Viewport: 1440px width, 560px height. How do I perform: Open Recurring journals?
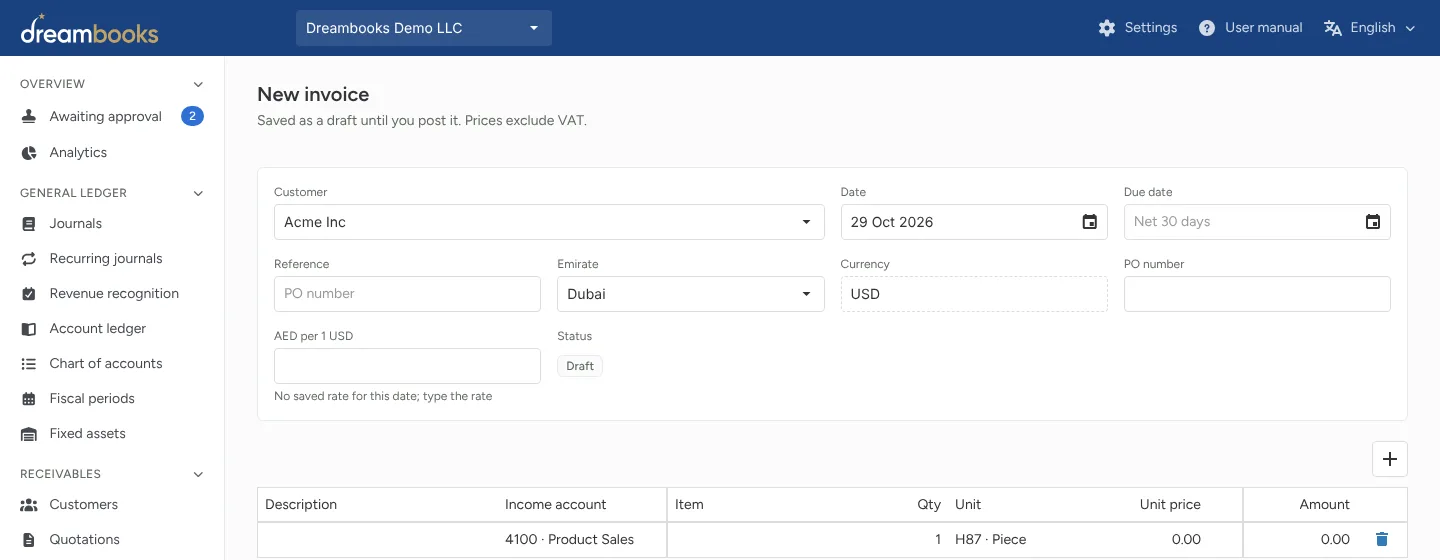point(106,259)
